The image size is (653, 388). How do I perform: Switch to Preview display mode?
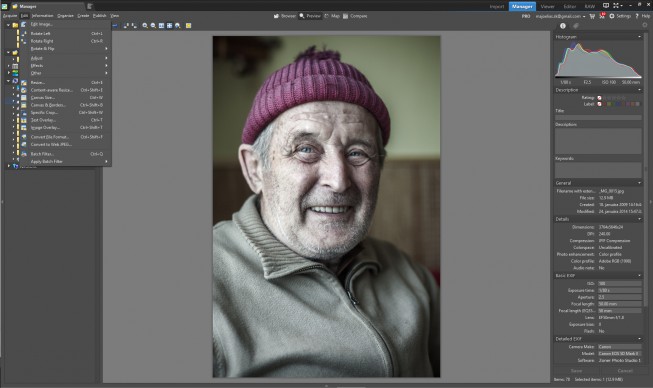[310, 16]
